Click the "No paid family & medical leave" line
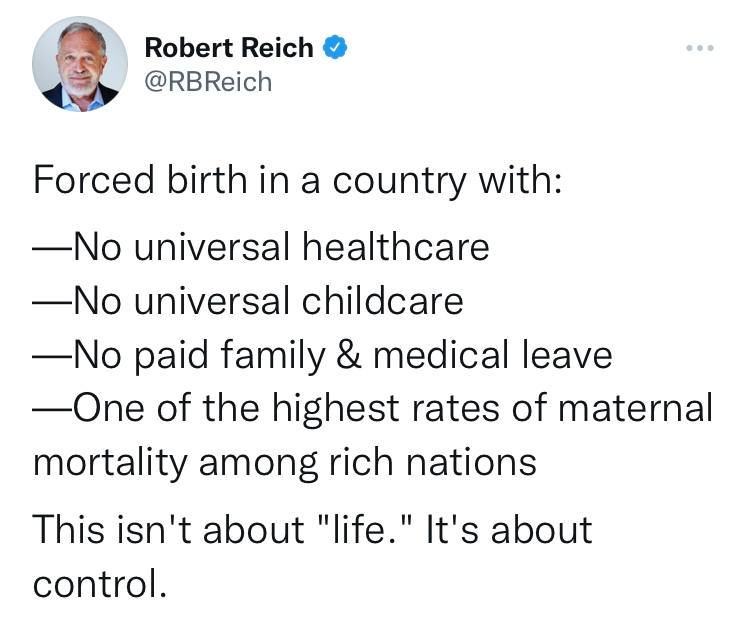 coord(322,355)
